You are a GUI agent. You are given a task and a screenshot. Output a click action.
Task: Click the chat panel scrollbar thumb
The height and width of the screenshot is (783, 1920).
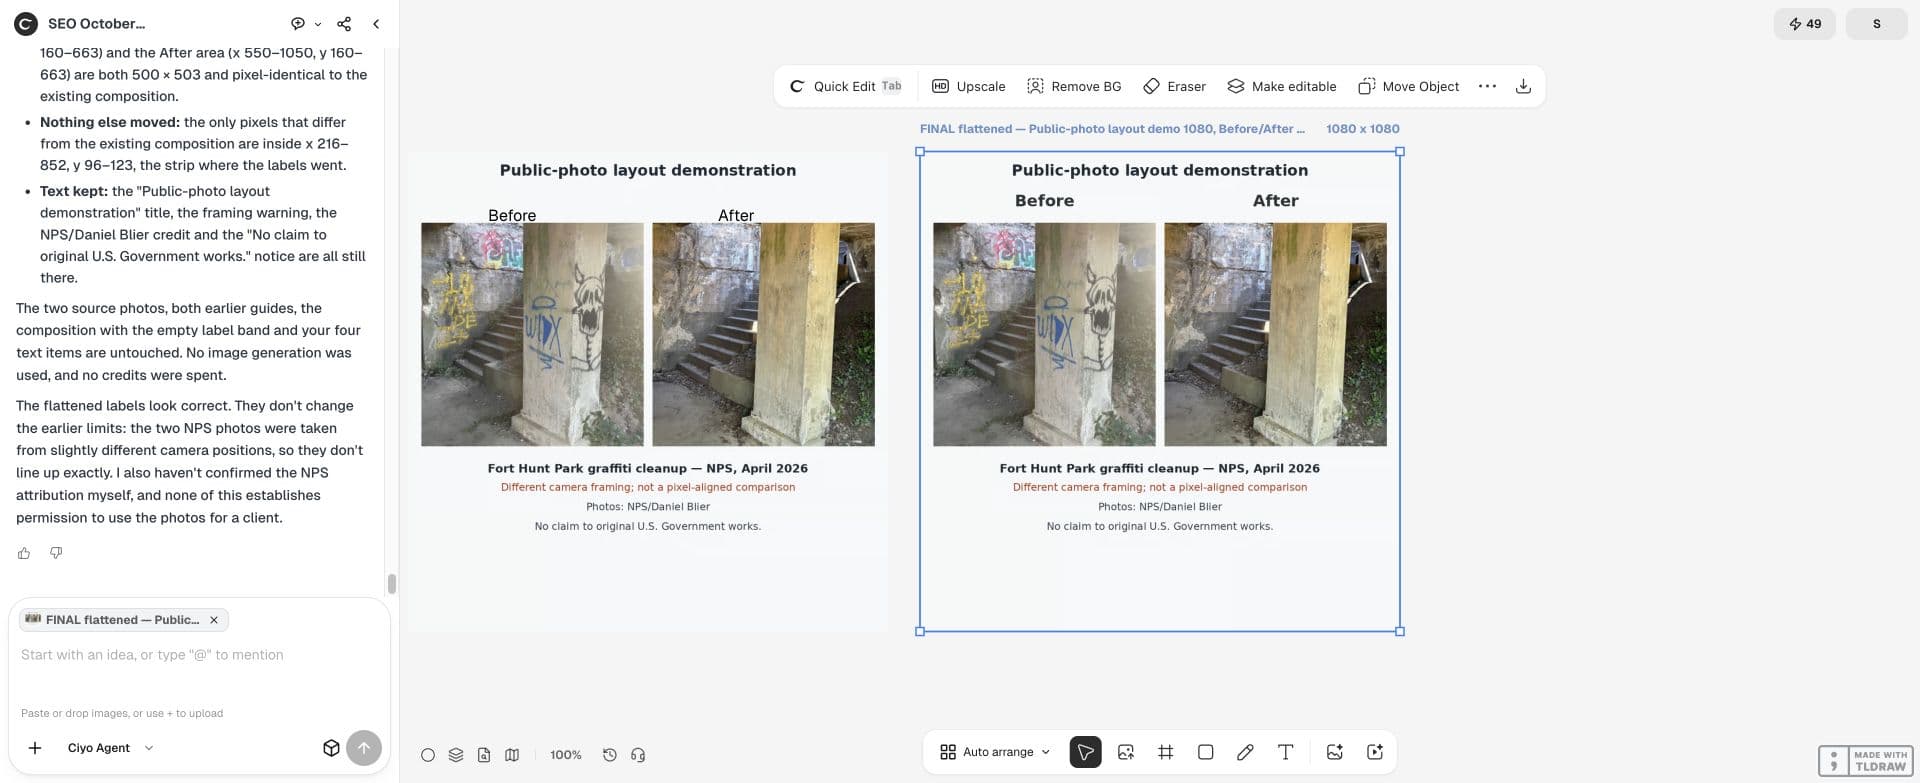pos(392,584)
